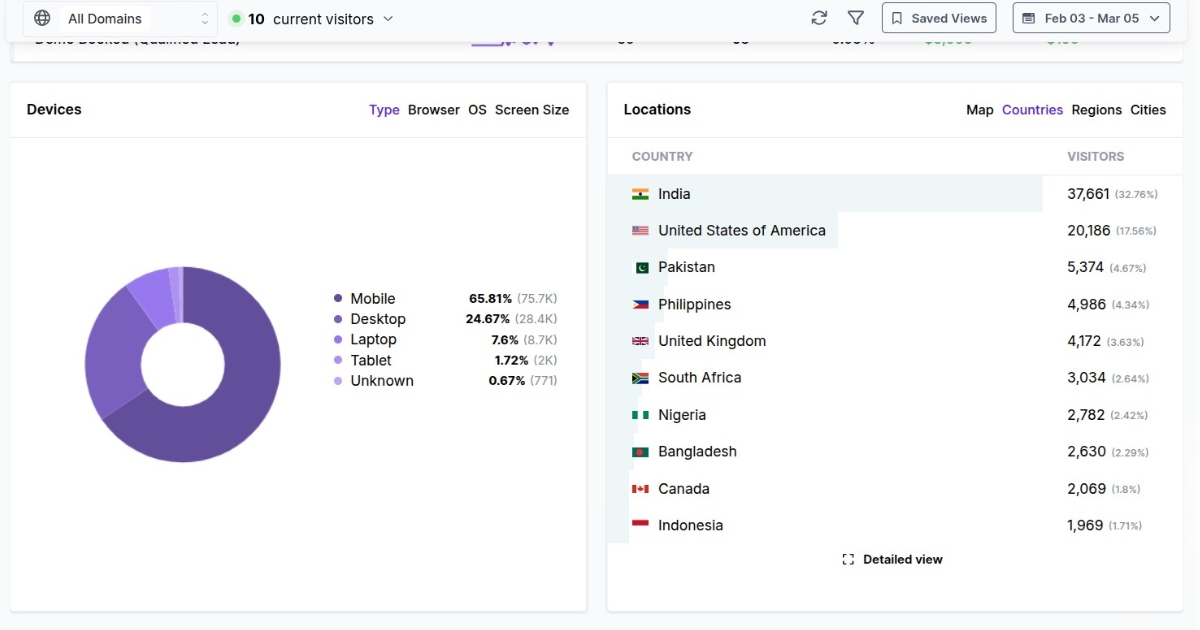
Task: Open the Saved Views panel
Action: (x=938, y=17)
